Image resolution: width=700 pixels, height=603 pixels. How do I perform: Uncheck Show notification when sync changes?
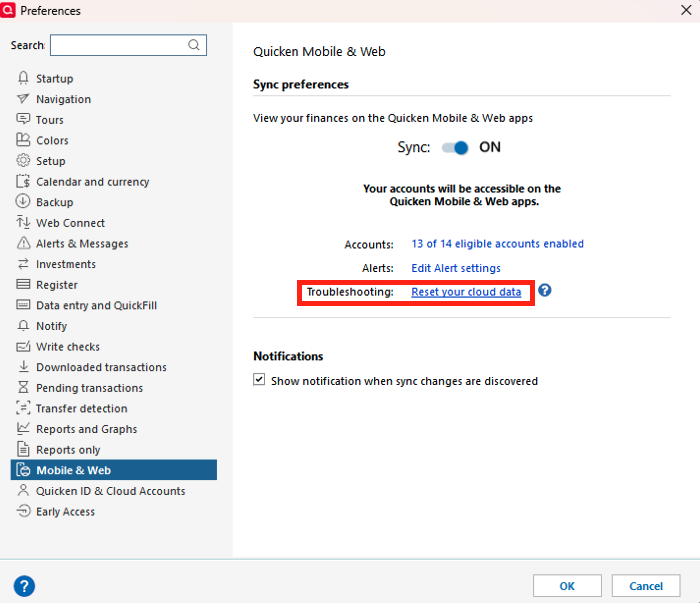pos(259,380)
